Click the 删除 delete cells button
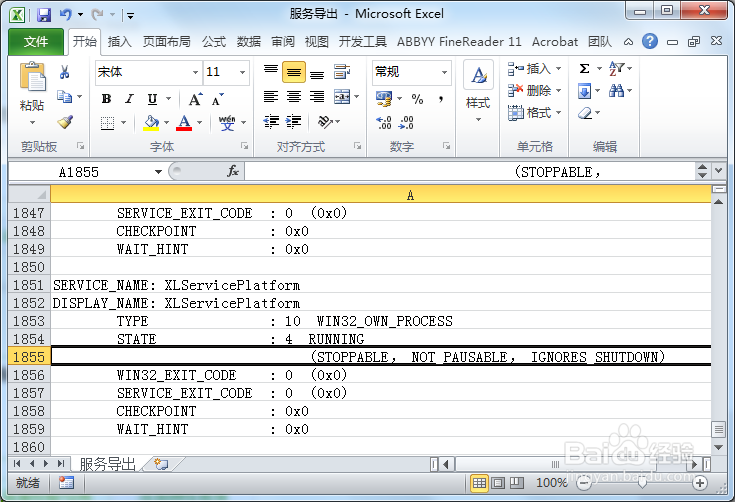 (x=534, y=90)
